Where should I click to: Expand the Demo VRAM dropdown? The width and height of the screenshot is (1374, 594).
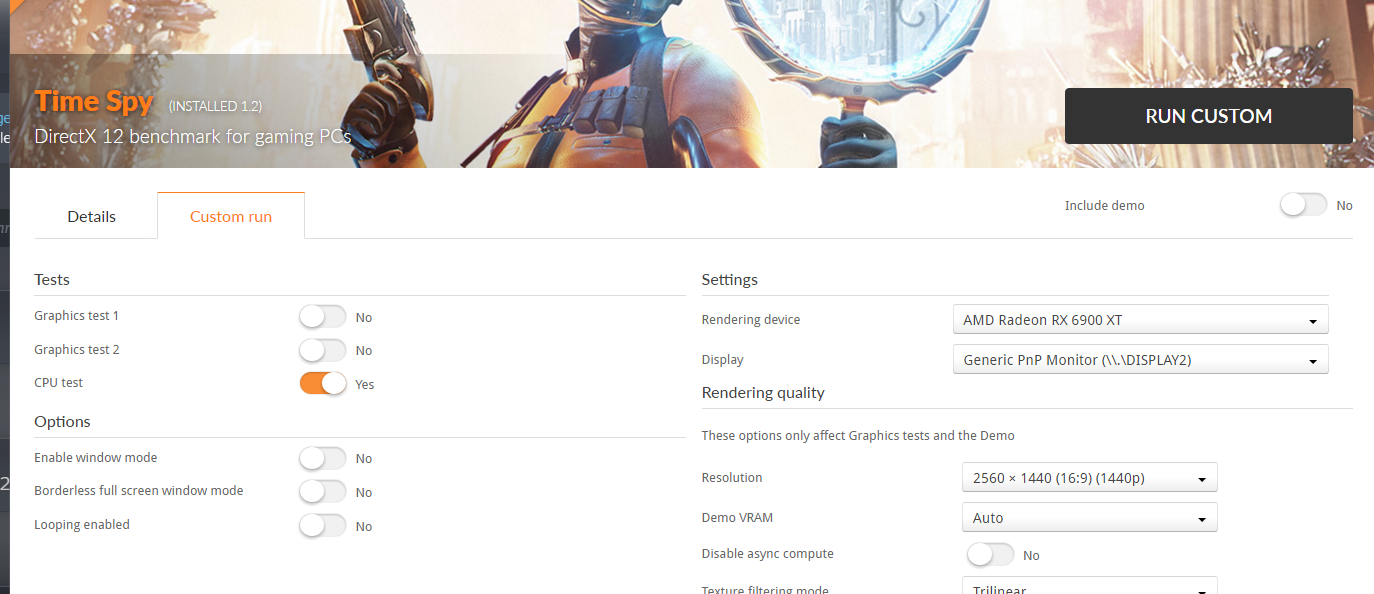point(1089,518)
